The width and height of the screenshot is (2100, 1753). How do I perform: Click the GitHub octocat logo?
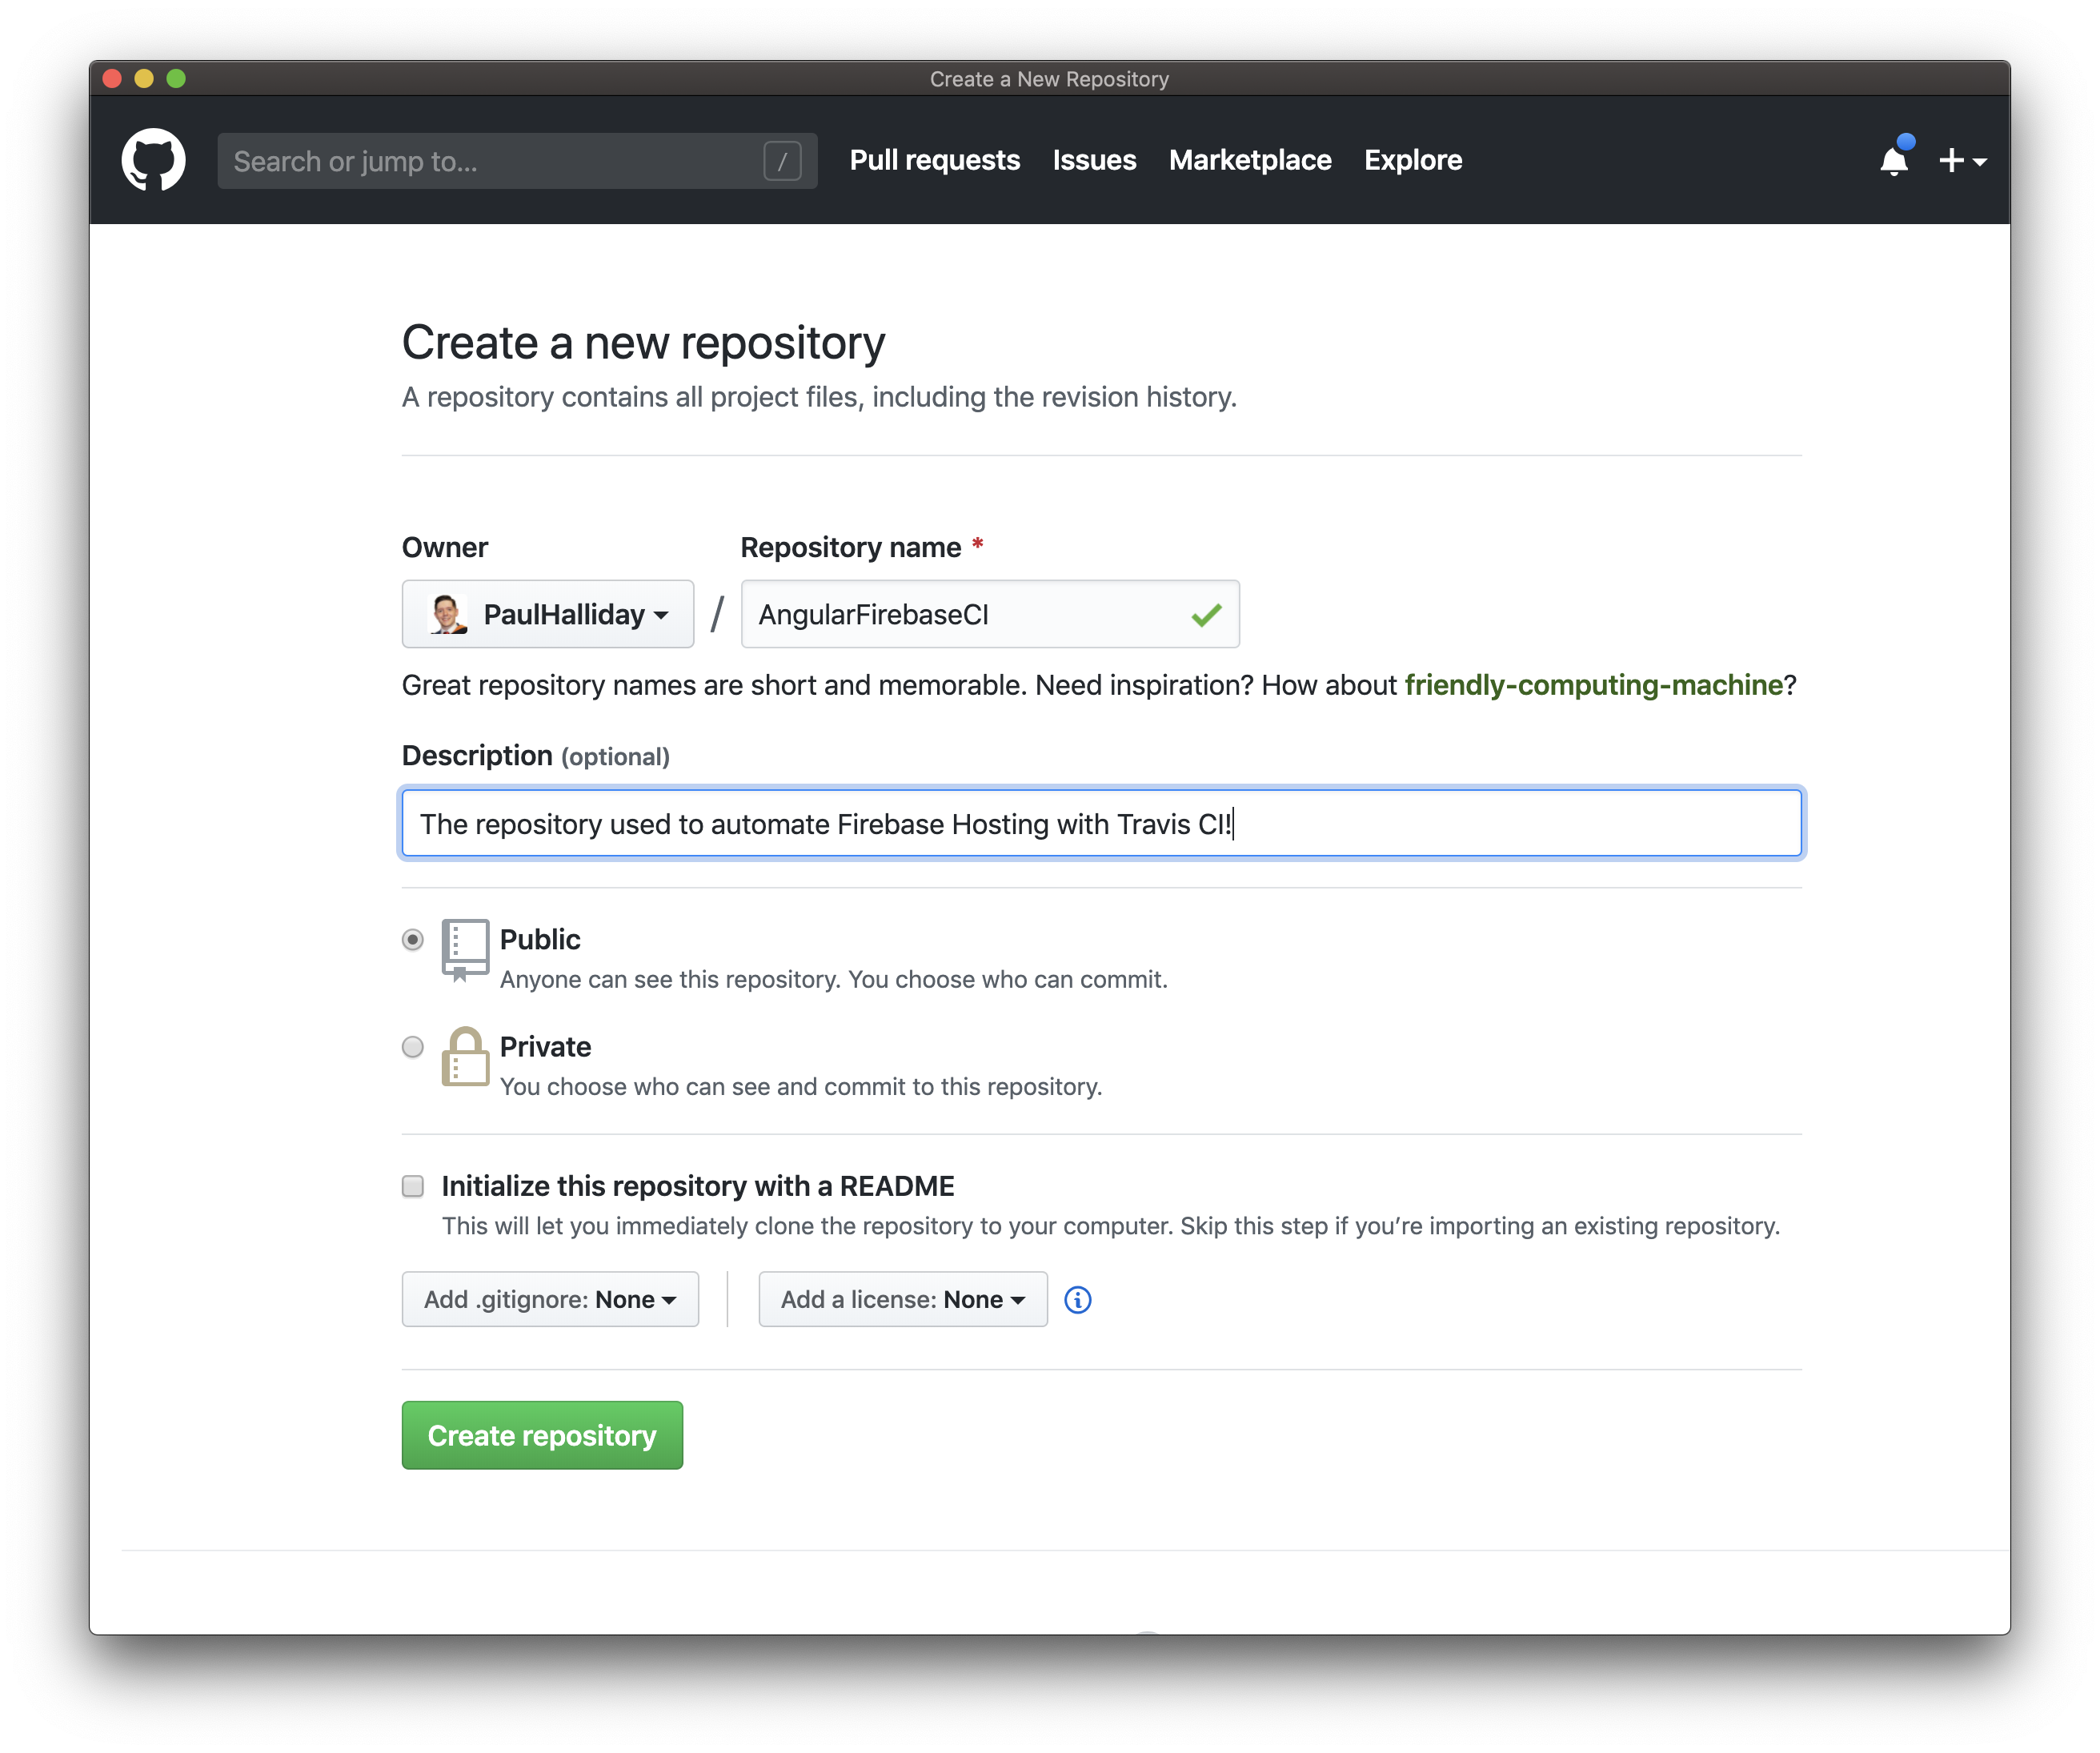pyautogui.click(x=154, y=159)
